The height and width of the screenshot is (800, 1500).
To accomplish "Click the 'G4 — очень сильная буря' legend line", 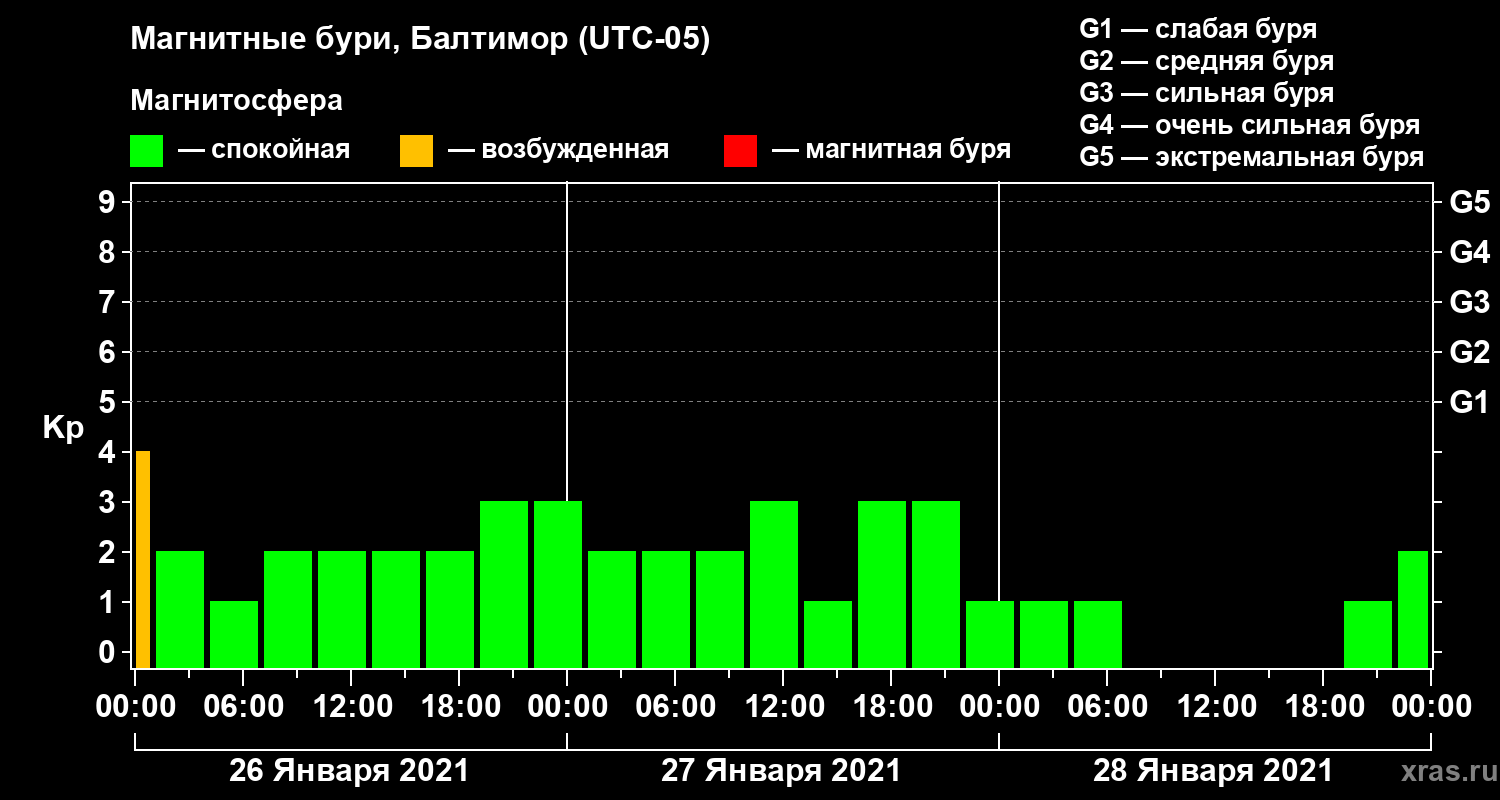I will [x=1250, y=125].
